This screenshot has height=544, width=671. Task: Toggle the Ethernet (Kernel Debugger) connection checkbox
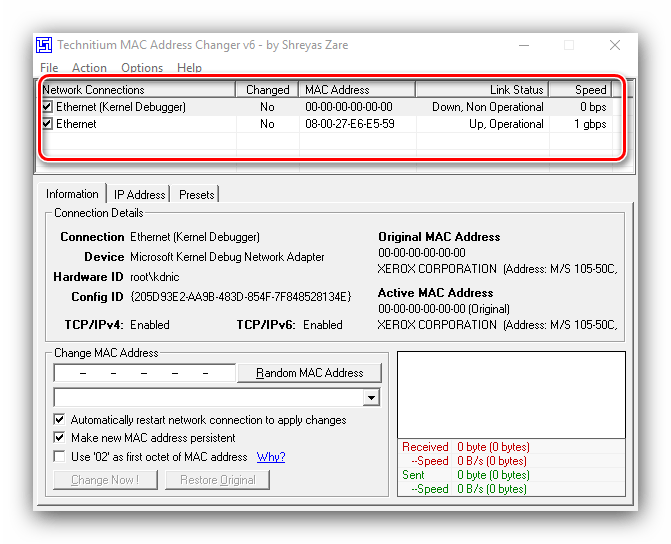pos(48,107)
